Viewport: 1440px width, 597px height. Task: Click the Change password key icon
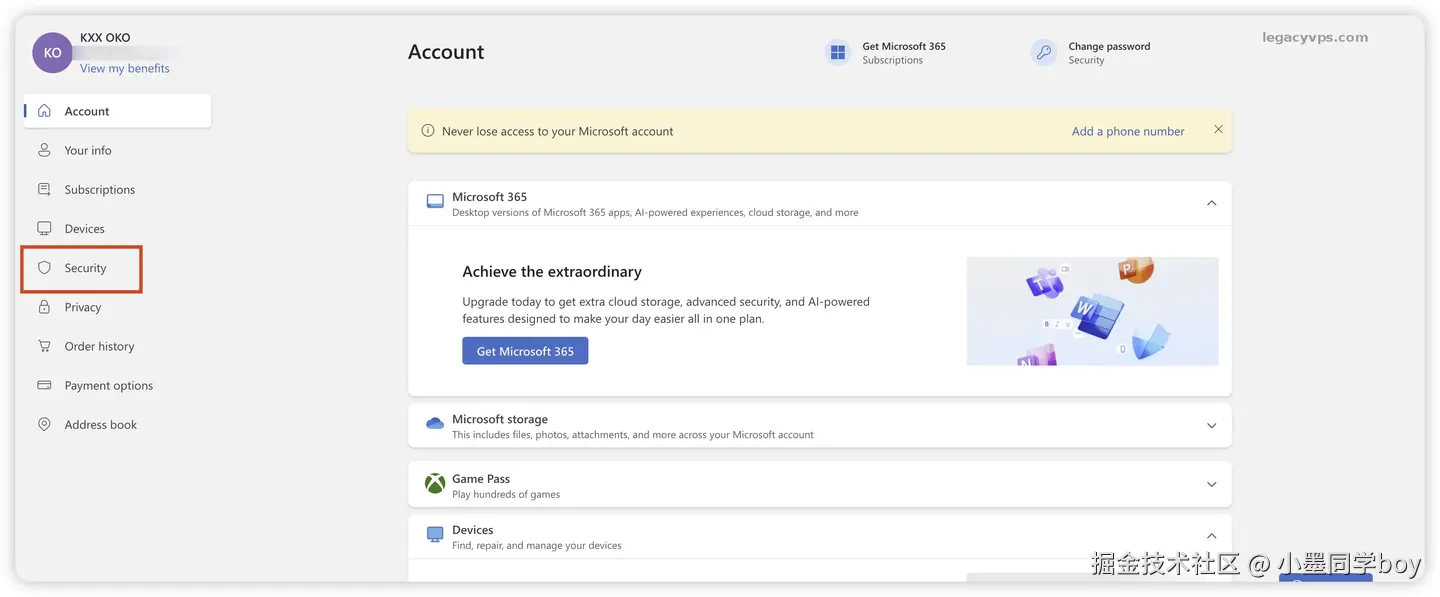point(1043,53)
